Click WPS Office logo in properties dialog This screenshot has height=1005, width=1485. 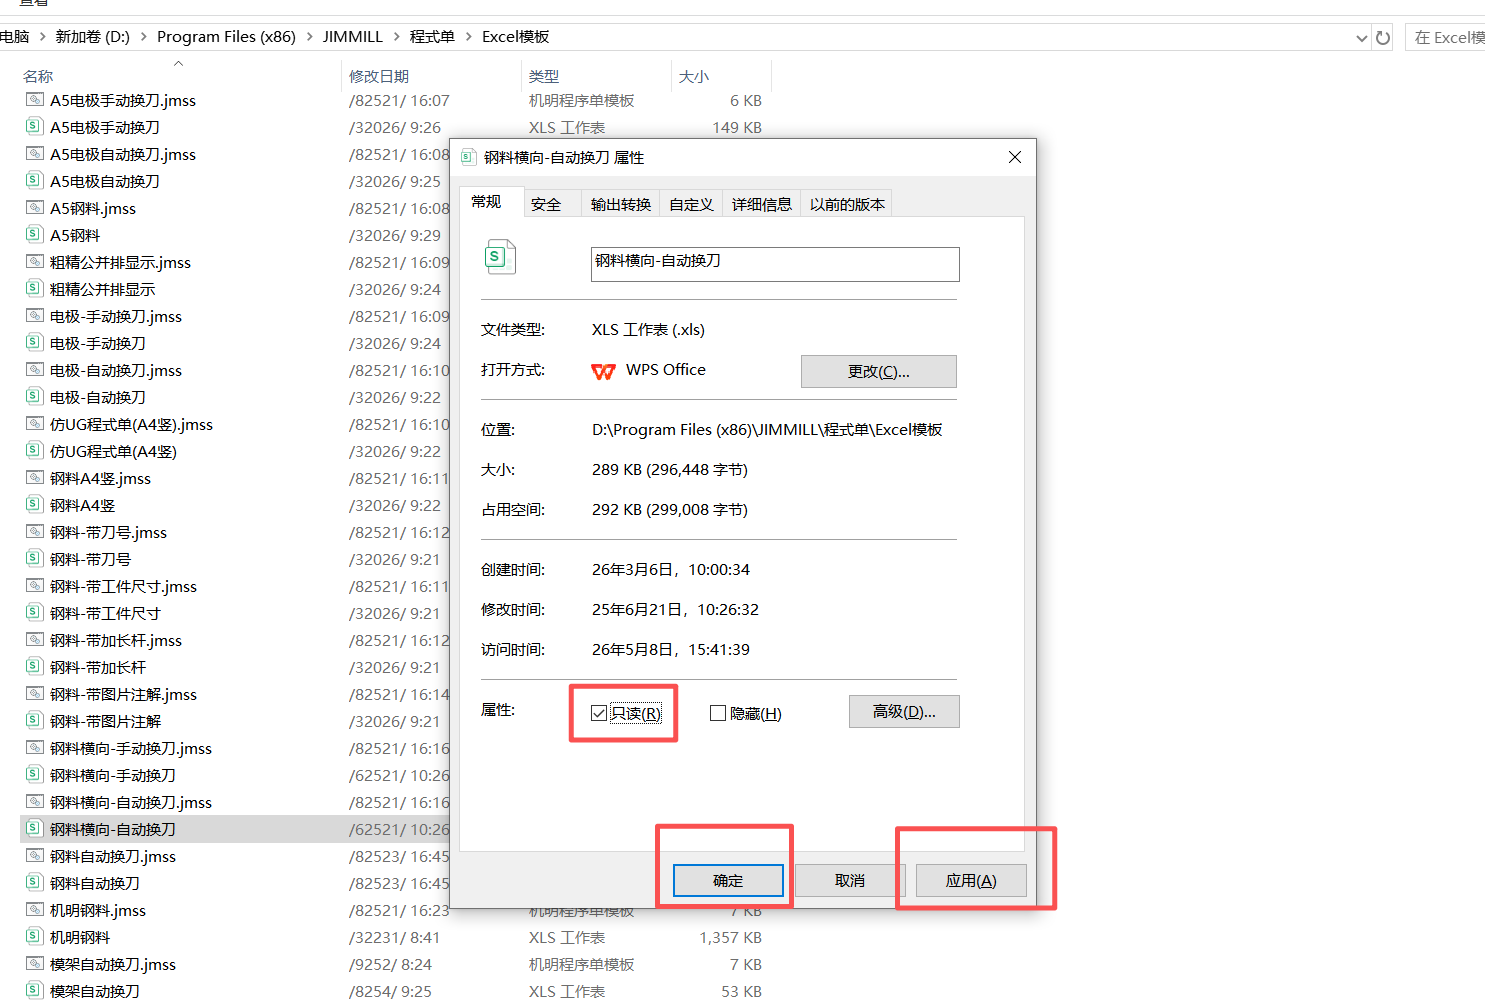[x=603, y=371]
